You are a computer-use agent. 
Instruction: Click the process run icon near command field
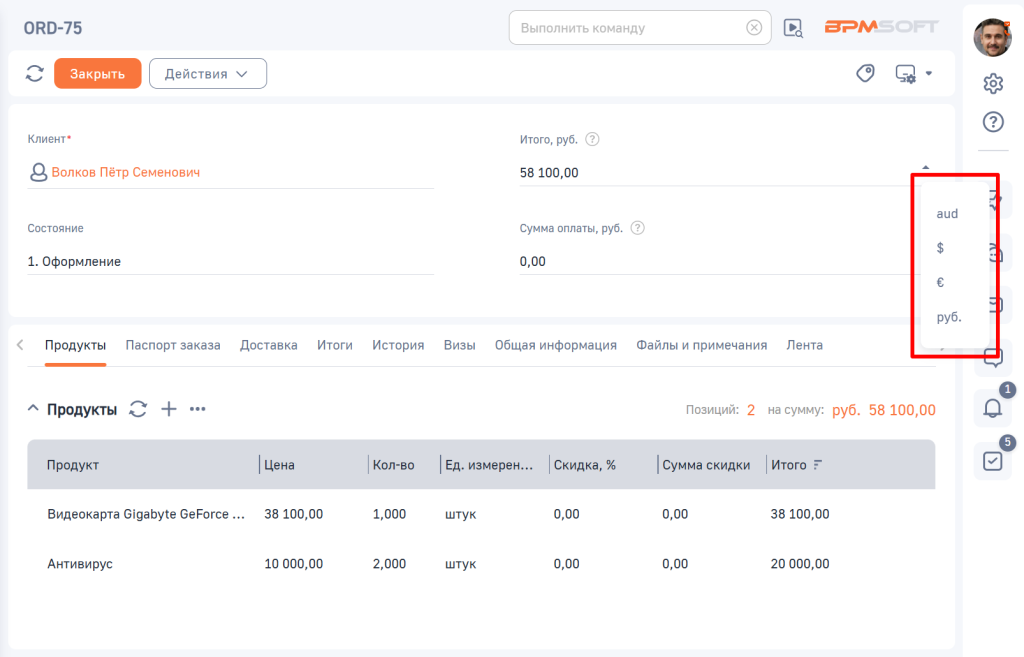pos(793,28)
